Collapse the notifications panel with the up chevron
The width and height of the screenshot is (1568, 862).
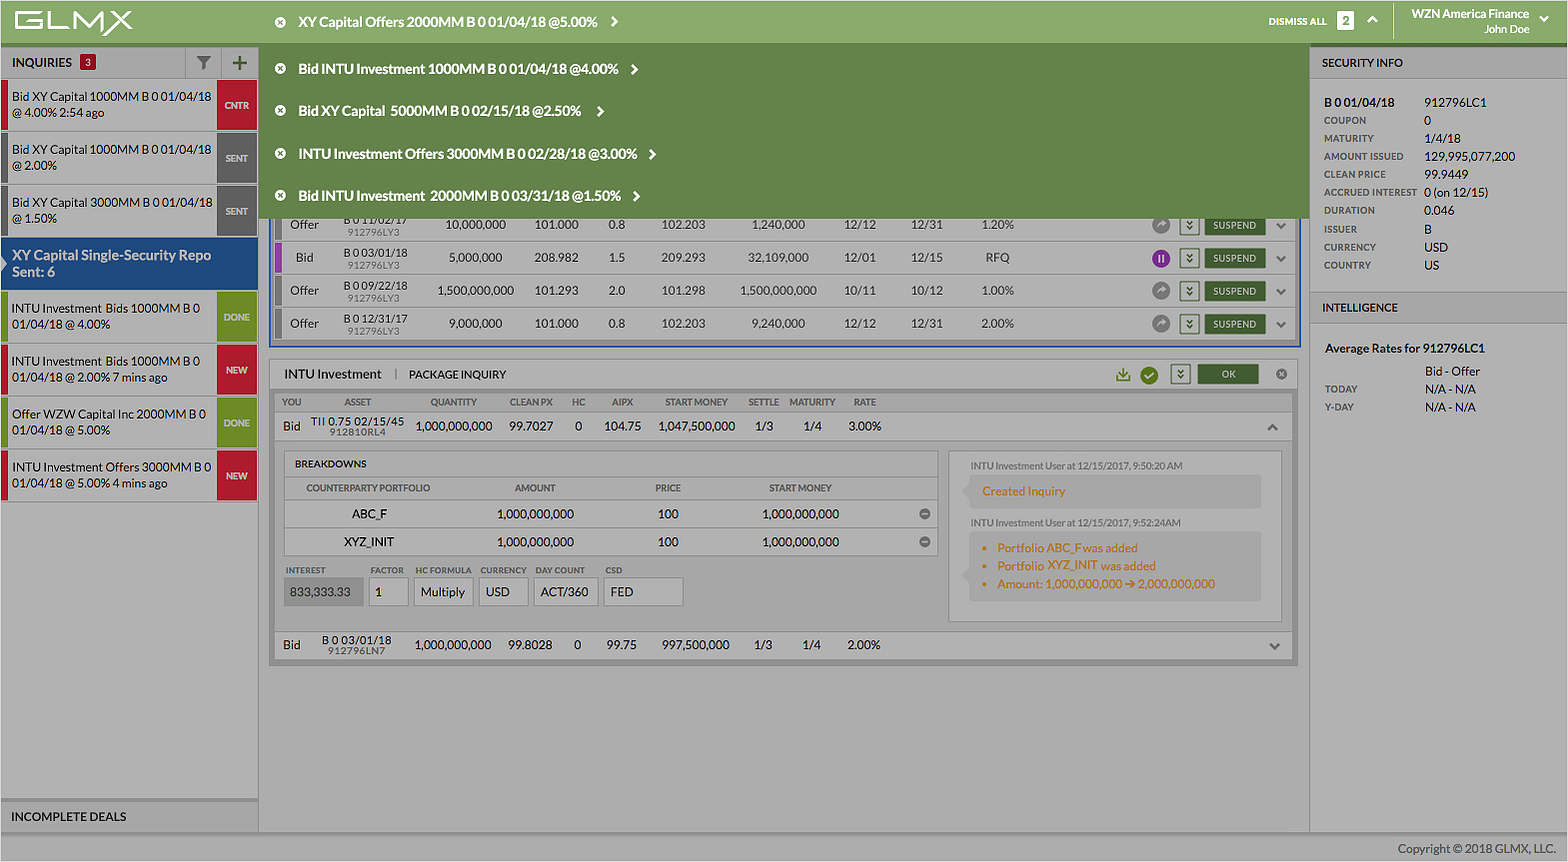(x=1373, y=20)
